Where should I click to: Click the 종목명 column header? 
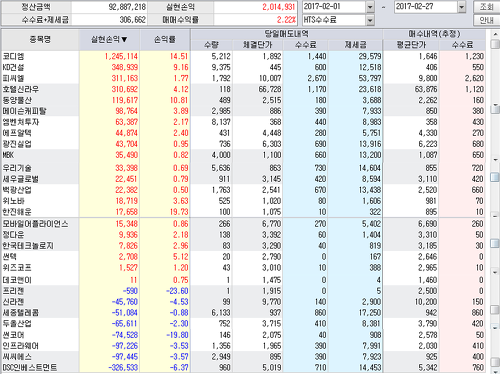click(x=40, y=40)
